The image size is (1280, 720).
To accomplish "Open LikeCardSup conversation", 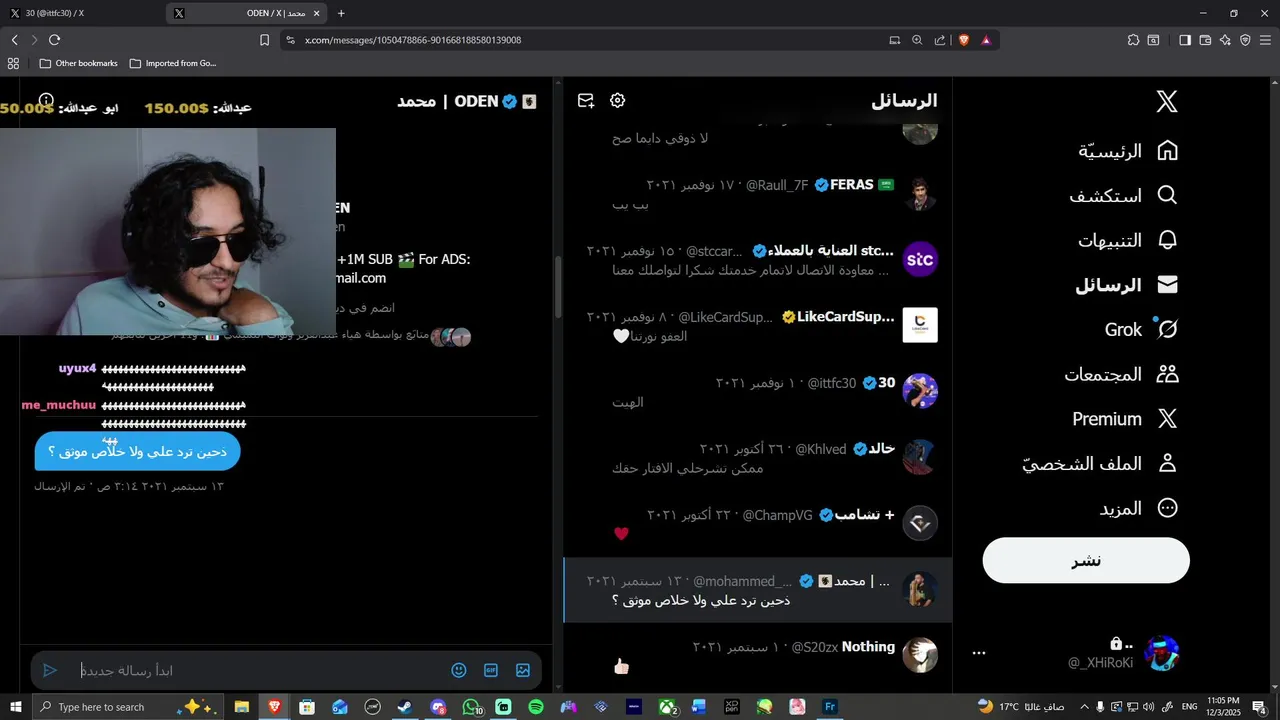I will coord(758,326).
